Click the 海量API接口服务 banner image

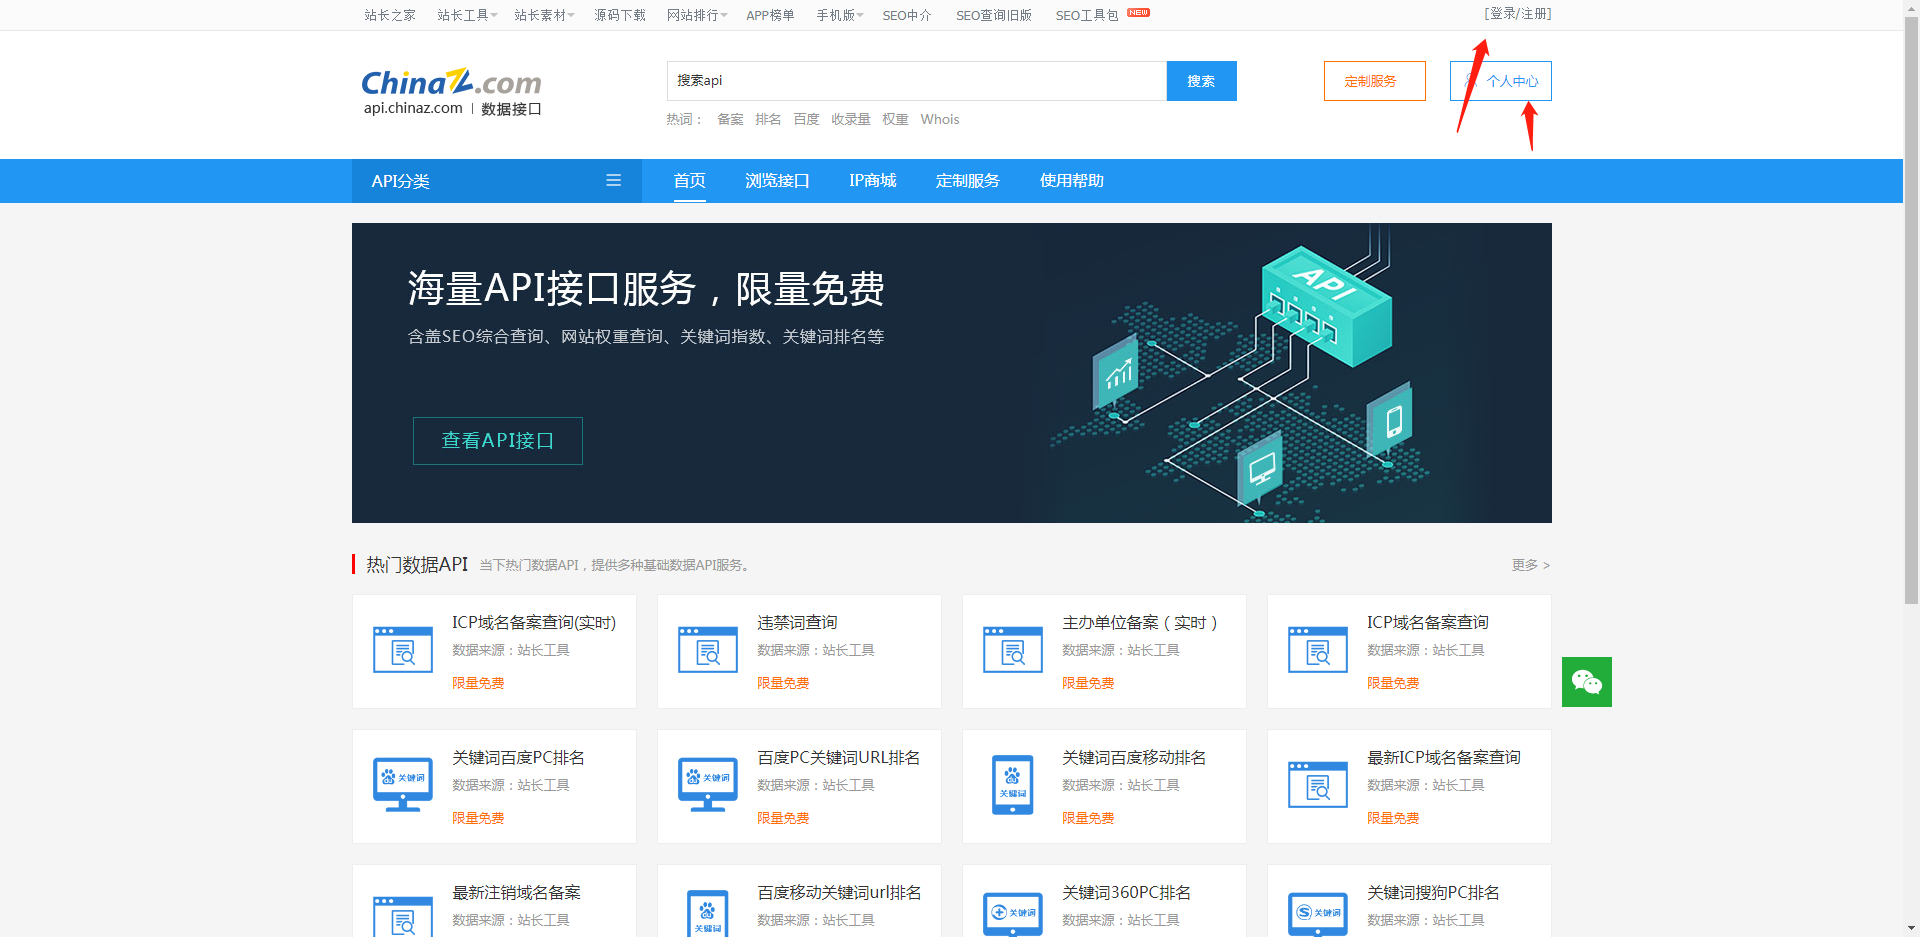click(x=952, y=373)
